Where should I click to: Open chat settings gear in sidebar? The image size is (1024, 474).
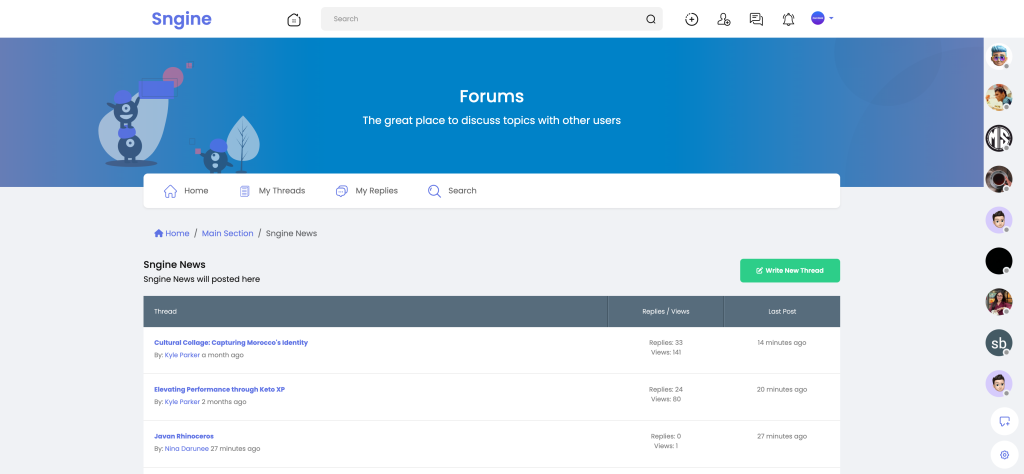click(1004, 455)
